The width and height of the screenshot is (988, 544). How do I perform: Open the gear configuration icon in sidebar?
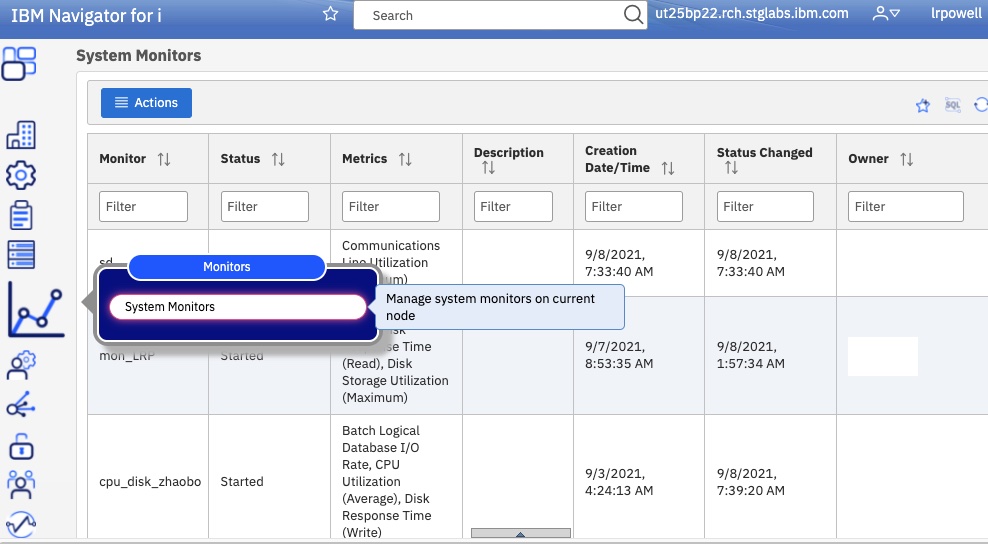click(x=21, y=175)
